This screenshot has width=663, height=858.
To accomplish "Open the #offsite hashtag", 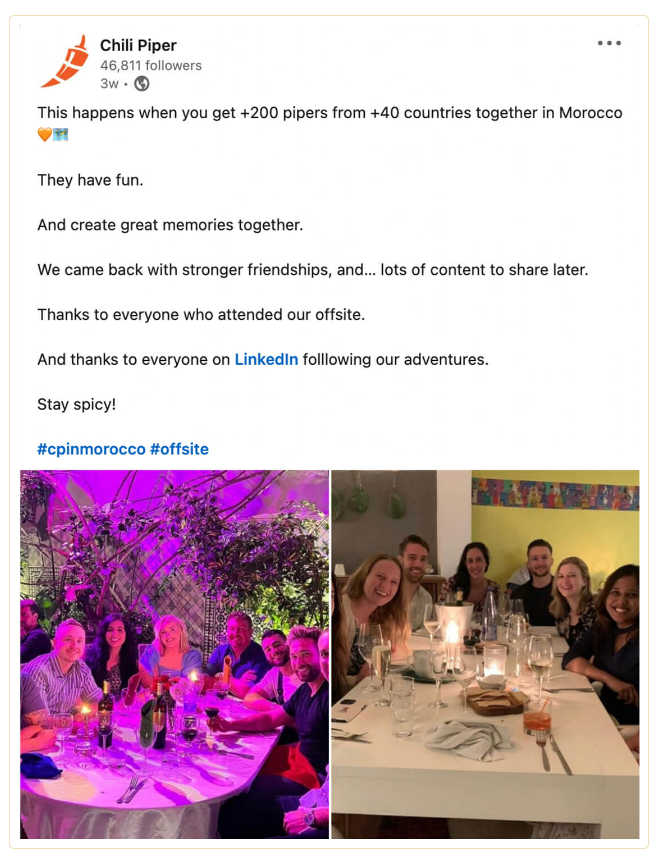I will click(x=179, y=449).
